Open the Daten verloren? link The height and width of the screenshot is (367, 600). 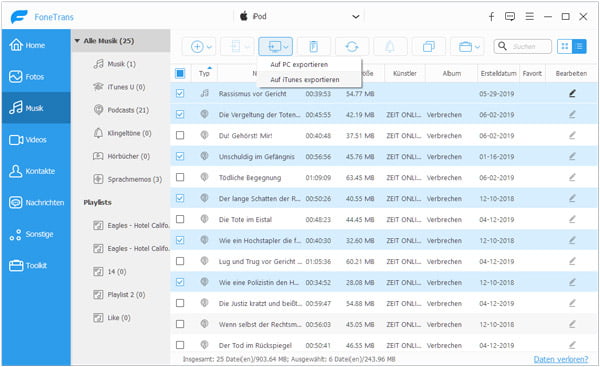click(x=561, y=359)
